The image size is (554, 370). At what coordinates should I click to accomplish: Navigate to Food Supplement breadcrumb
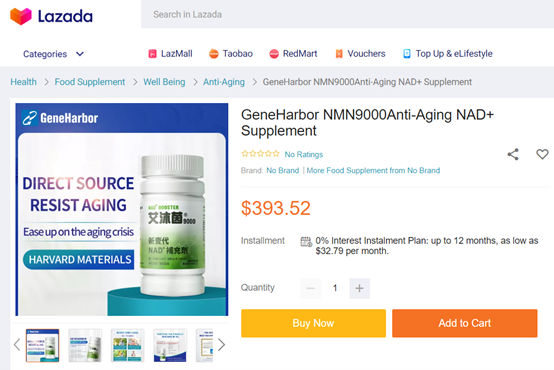[x=90, y=82]
